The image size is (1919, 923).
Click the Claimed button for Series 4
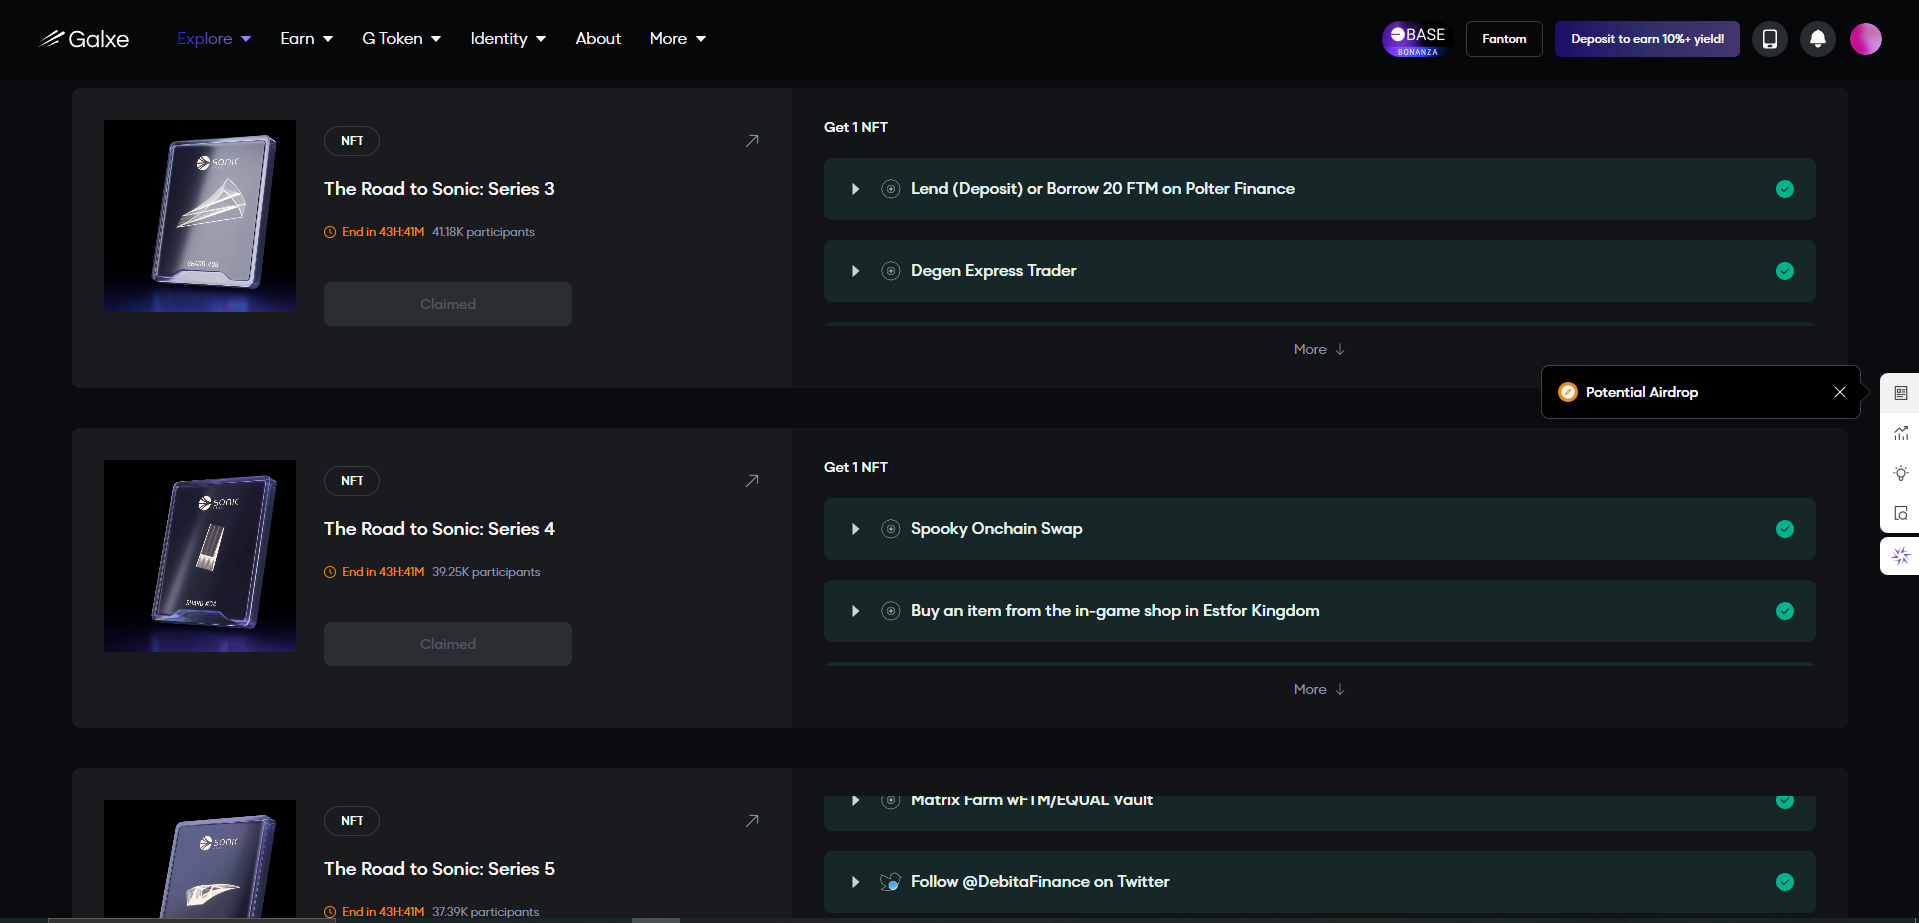click(x=448, y=644)
